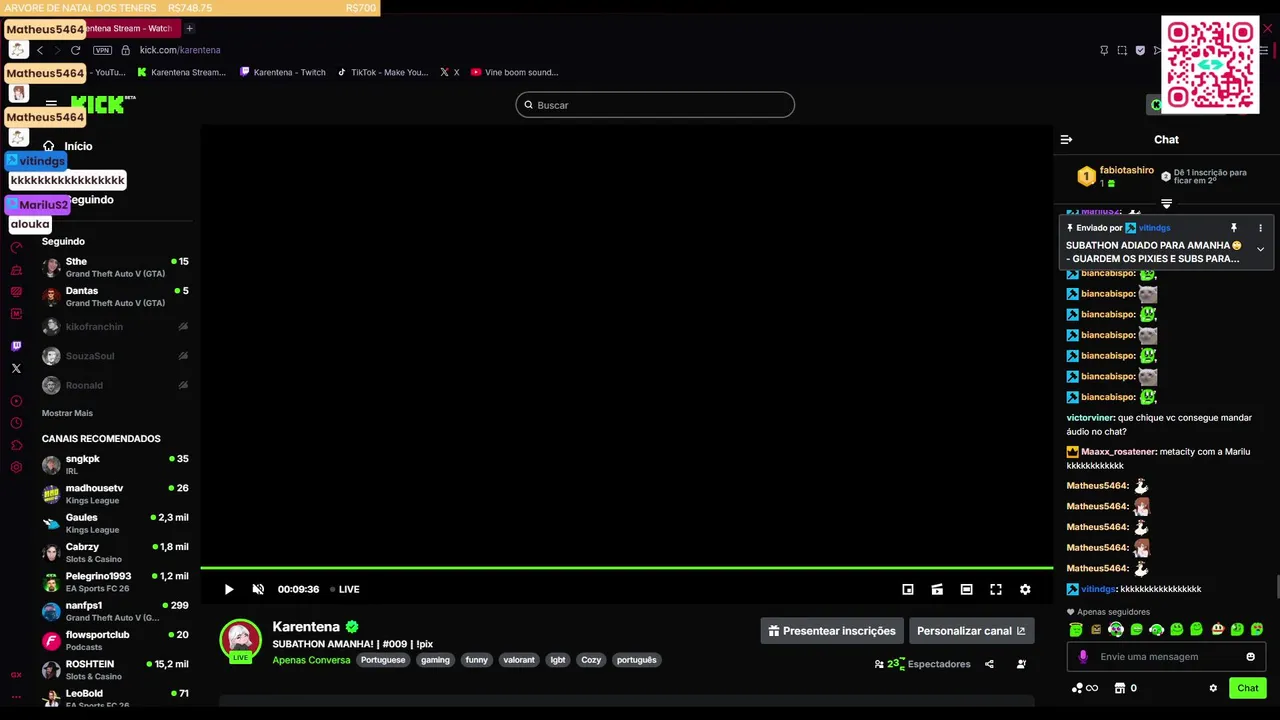
Task: Expand the gift leaderboard arrow
Action: [1166, 204]
